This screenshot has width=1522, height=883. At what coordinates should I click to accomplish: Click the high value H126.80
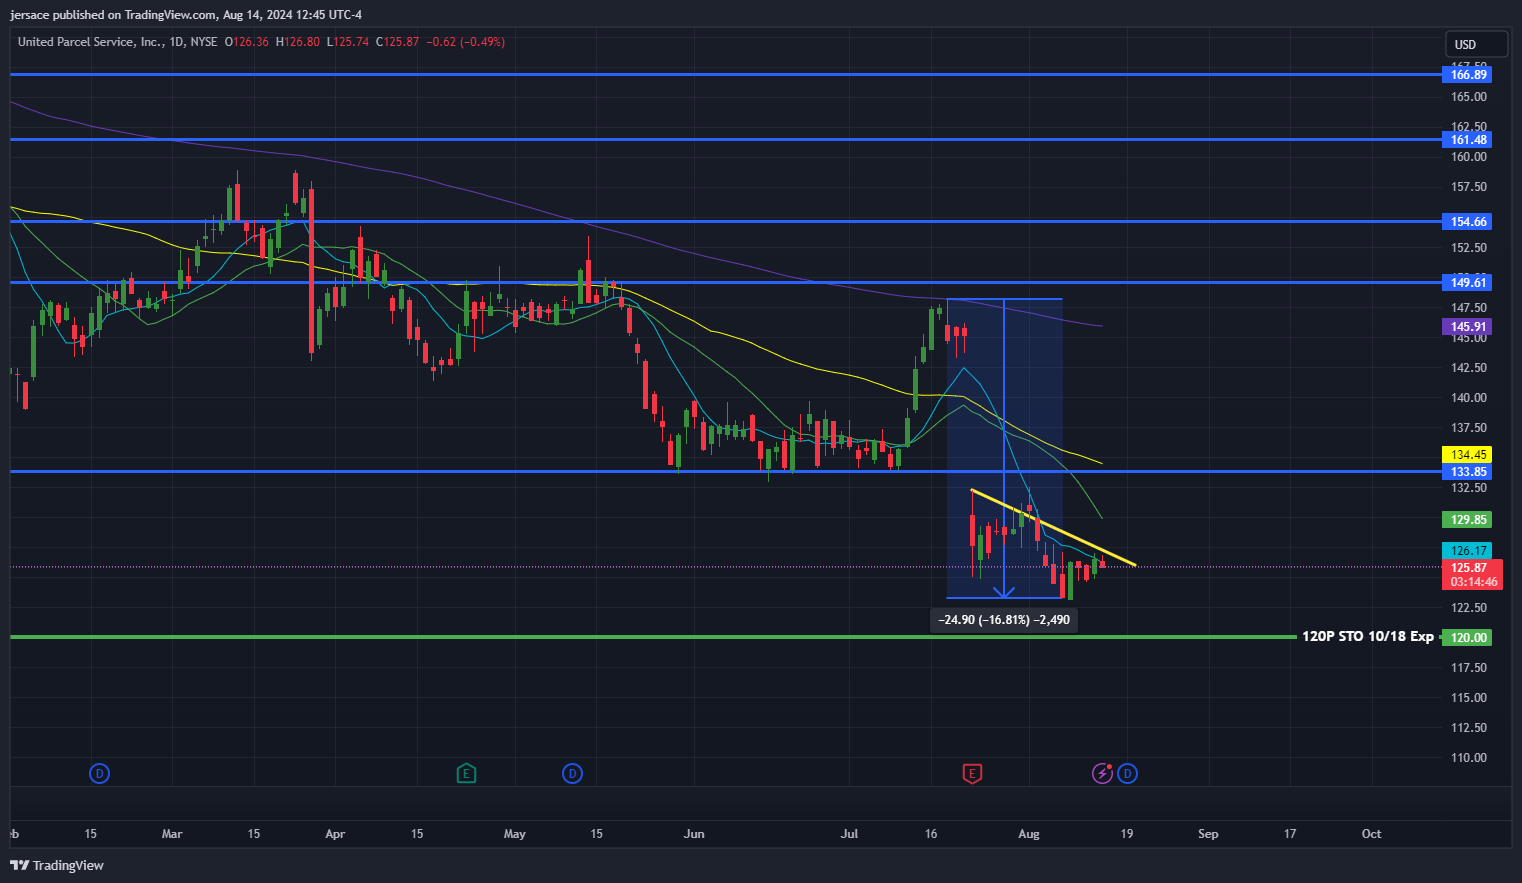(298, 42)
